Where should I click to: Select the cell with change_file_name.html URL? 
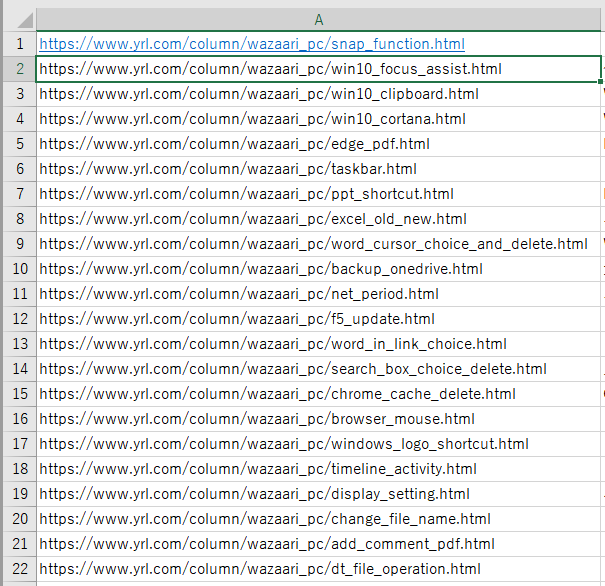point(319,519)
